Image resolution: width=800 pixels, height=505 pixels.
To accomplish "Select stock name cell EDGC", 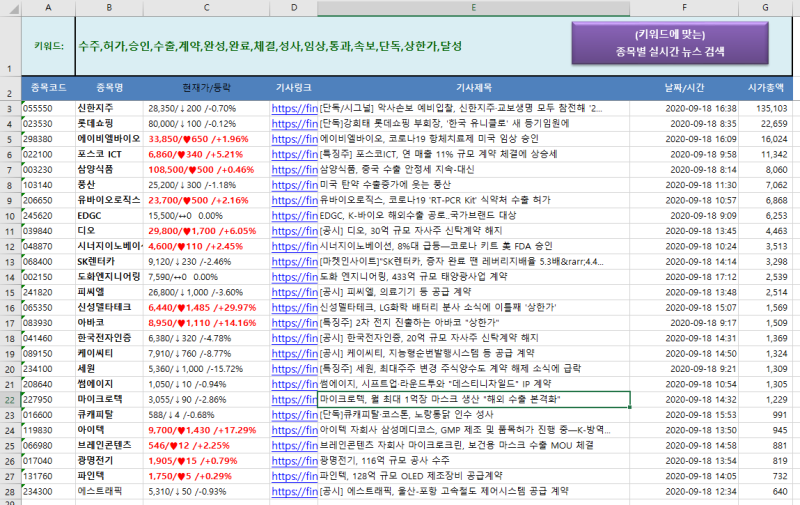I will [109, 215].
